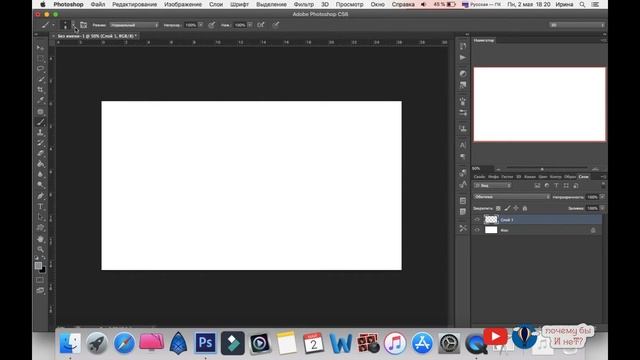Select the Shape tool
640x360 pixels.
click(x=40, y=228)
